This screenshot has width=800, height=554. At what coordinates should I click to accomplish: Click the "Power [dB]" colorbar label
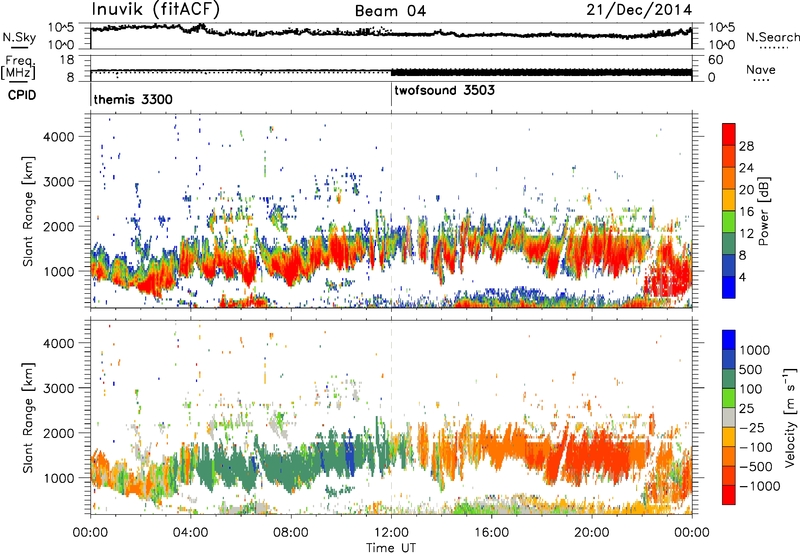tap(763, 211)
